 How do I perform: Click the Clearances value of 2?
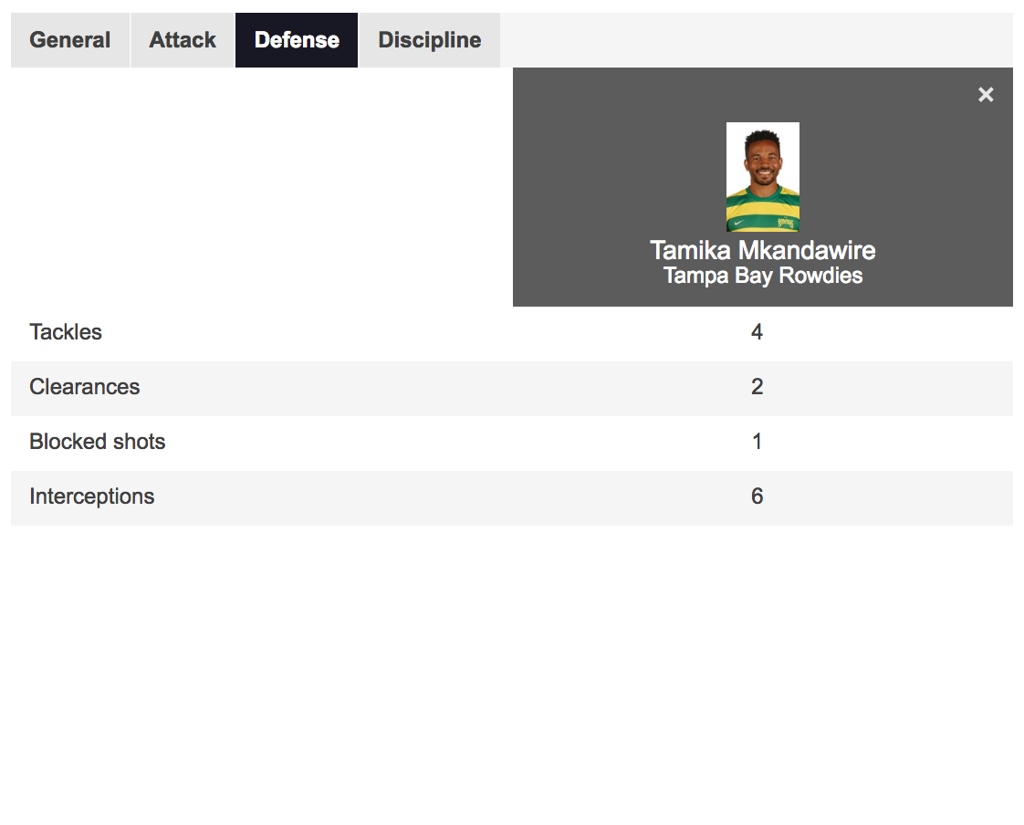coord(757,387)
